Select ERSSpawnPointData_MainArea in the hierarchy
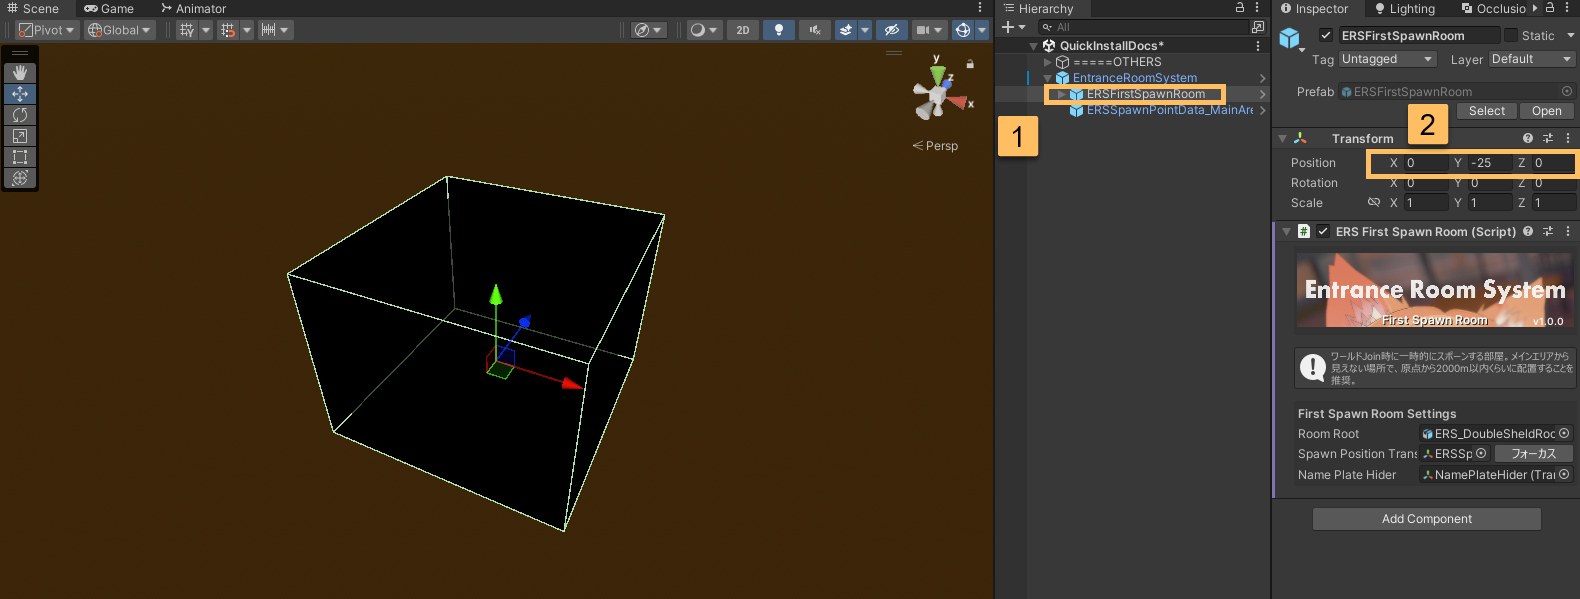Screen dimensions: 1580x599 pos(1169,110)
